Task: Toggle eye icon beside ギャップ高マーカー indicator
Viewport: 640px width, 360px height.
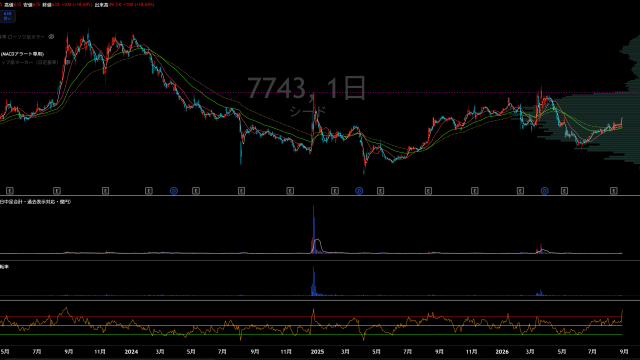Action: tap(68, 62)
